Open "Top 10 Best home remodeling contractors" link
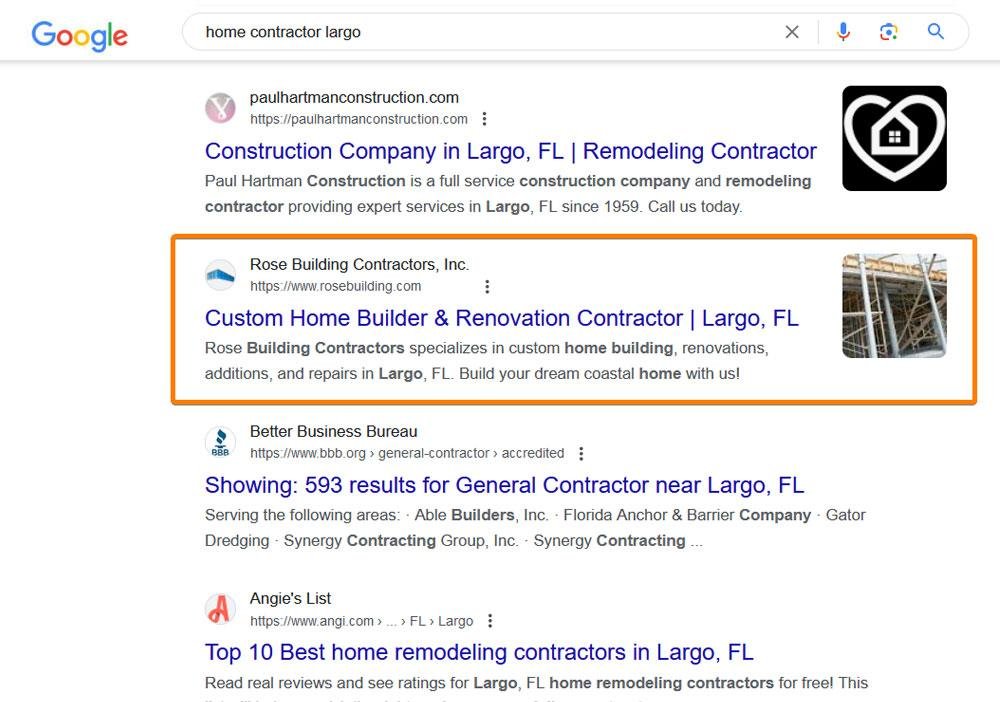This screenshot has width=1000, height=702. (x=479, y=652)
